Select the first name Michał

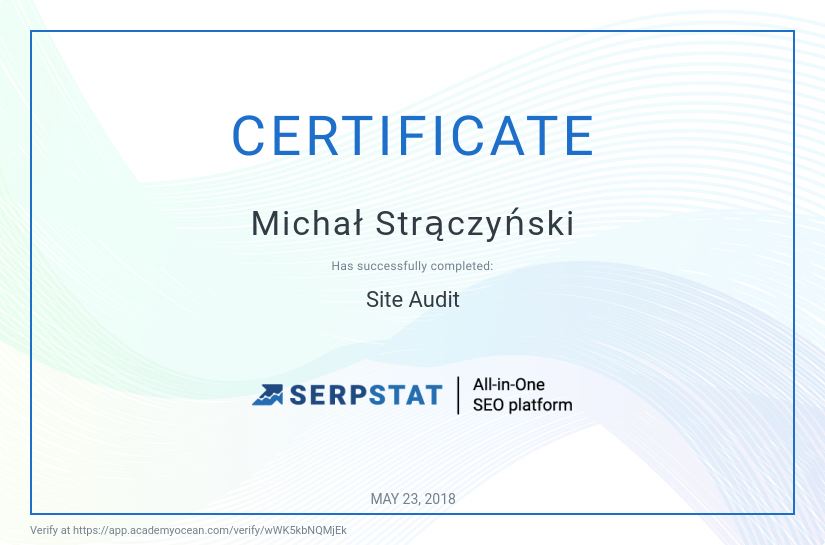pyautogui.click(x=305, y=224)
